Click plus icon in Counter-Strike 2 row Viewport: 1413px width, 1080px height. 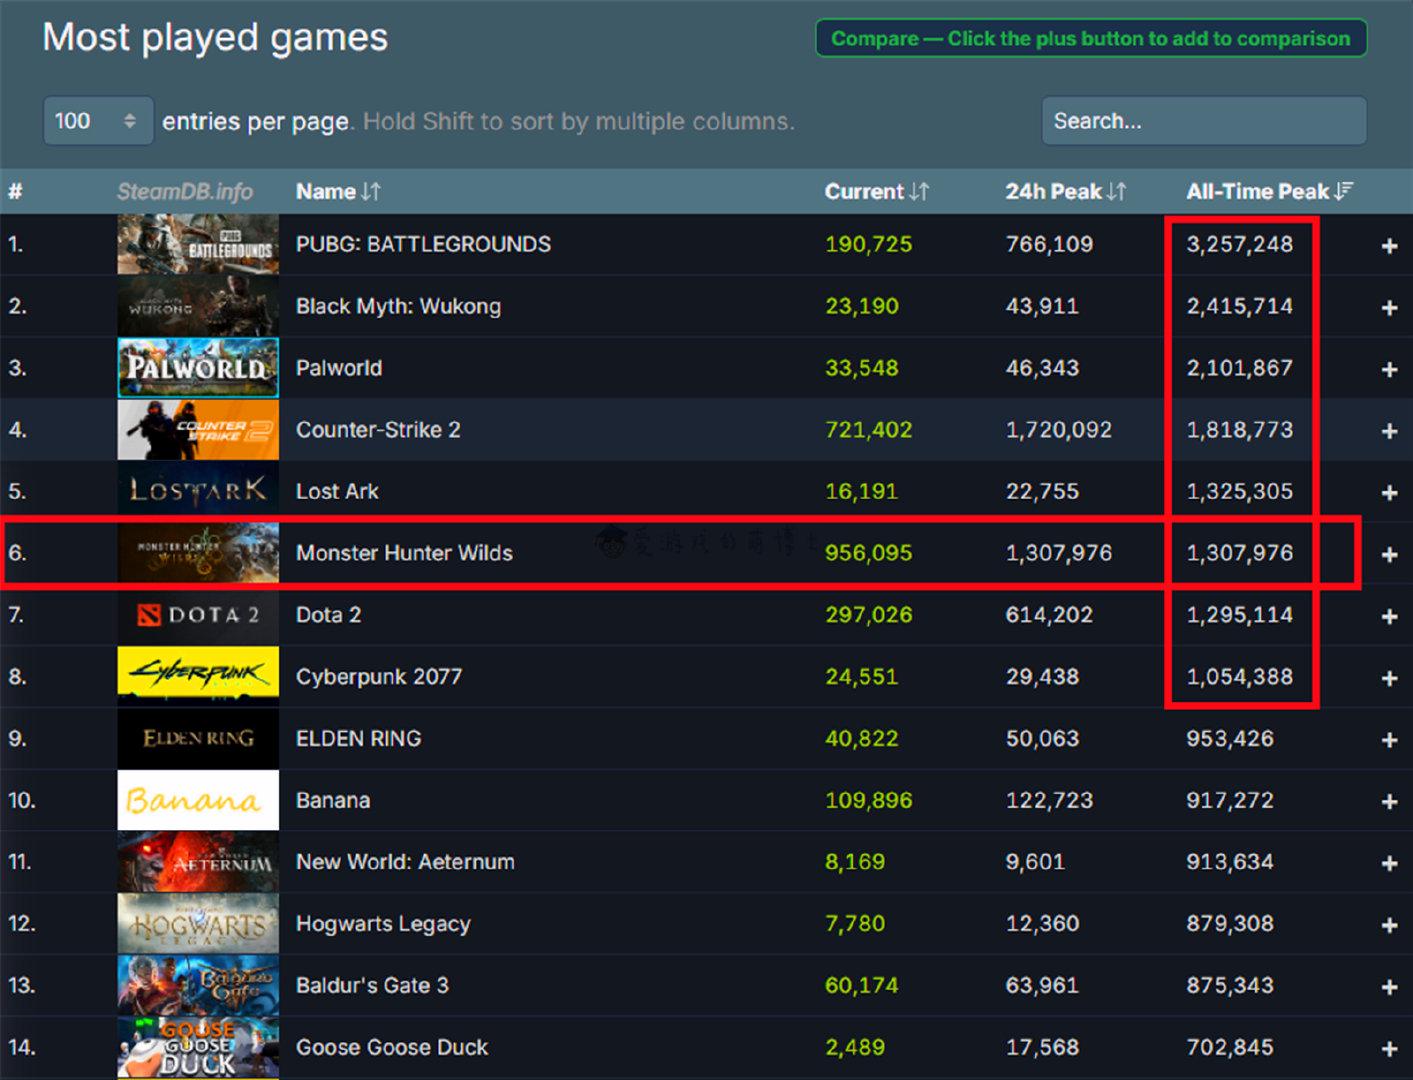(1389, 431)
